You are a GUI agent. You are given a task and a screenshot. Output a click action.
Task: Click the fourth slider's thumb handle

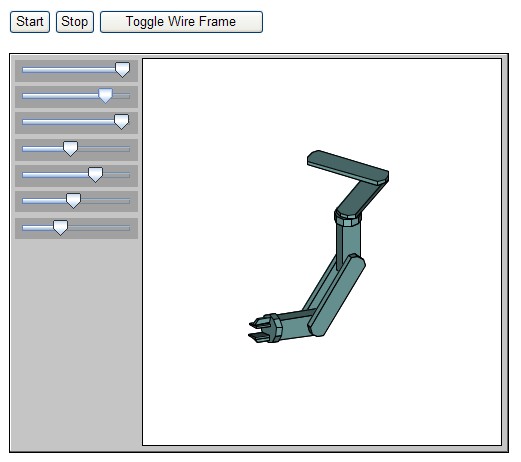click(70, 149)
